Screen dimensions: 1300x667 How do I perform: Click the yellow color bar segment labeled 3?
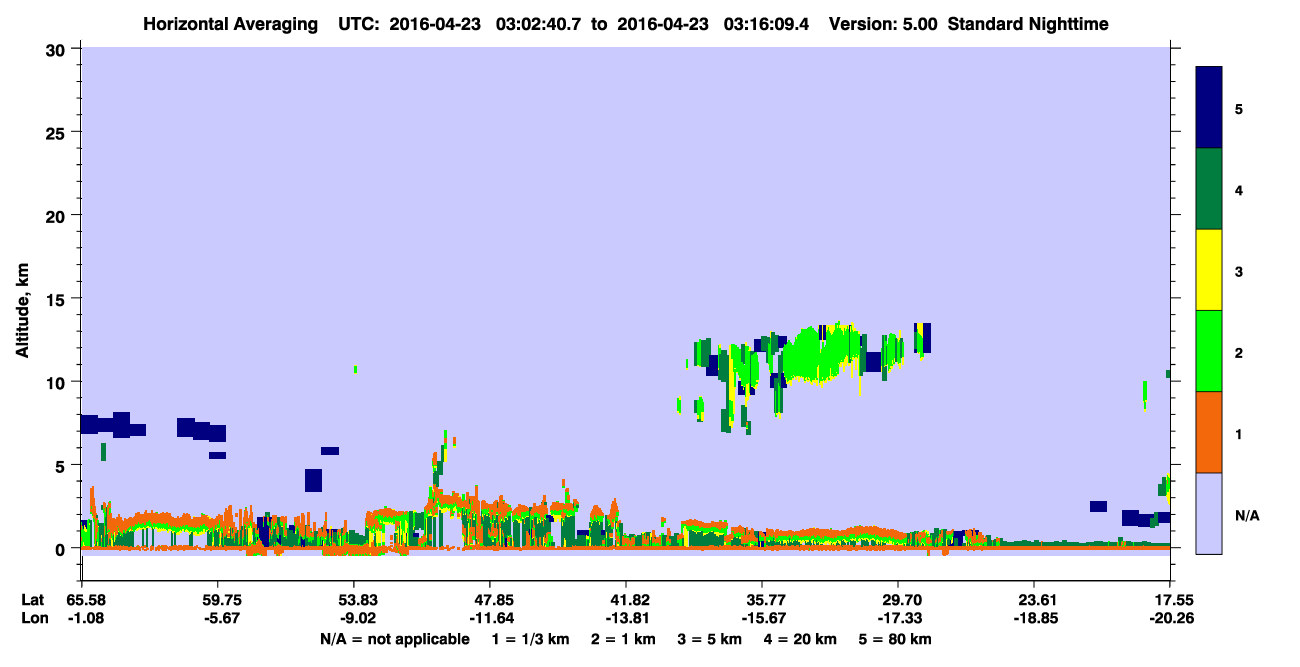(x=1209, y=269)
